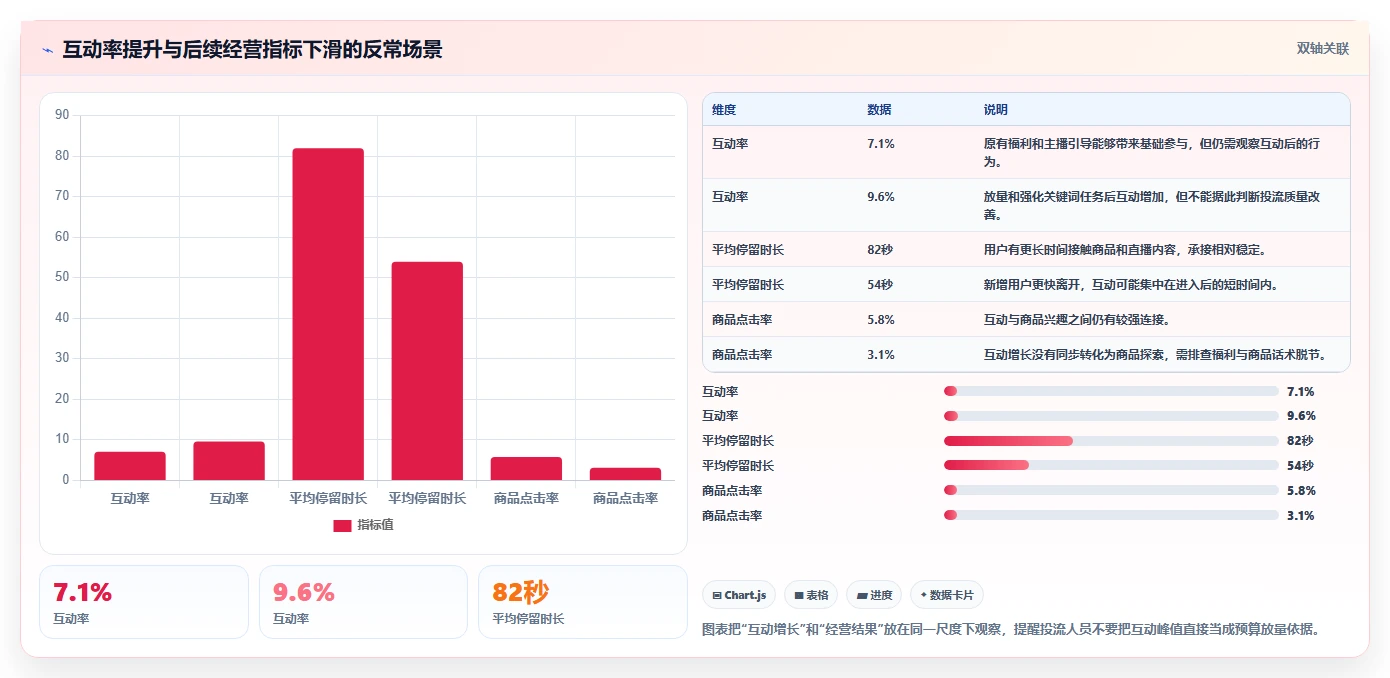Click the 3.1% cell in the table

(x=881, y=355)
